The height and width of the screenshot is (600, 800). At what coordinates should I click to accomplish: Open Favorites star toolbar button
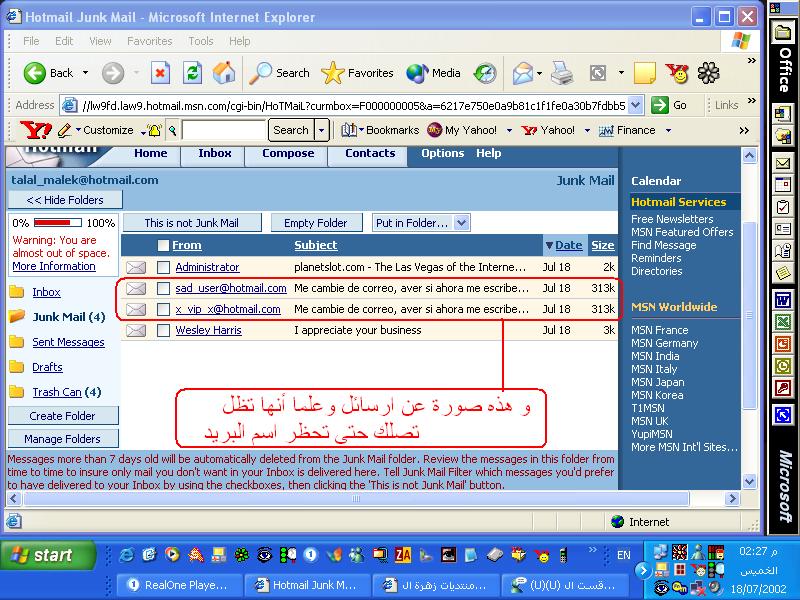358,73
